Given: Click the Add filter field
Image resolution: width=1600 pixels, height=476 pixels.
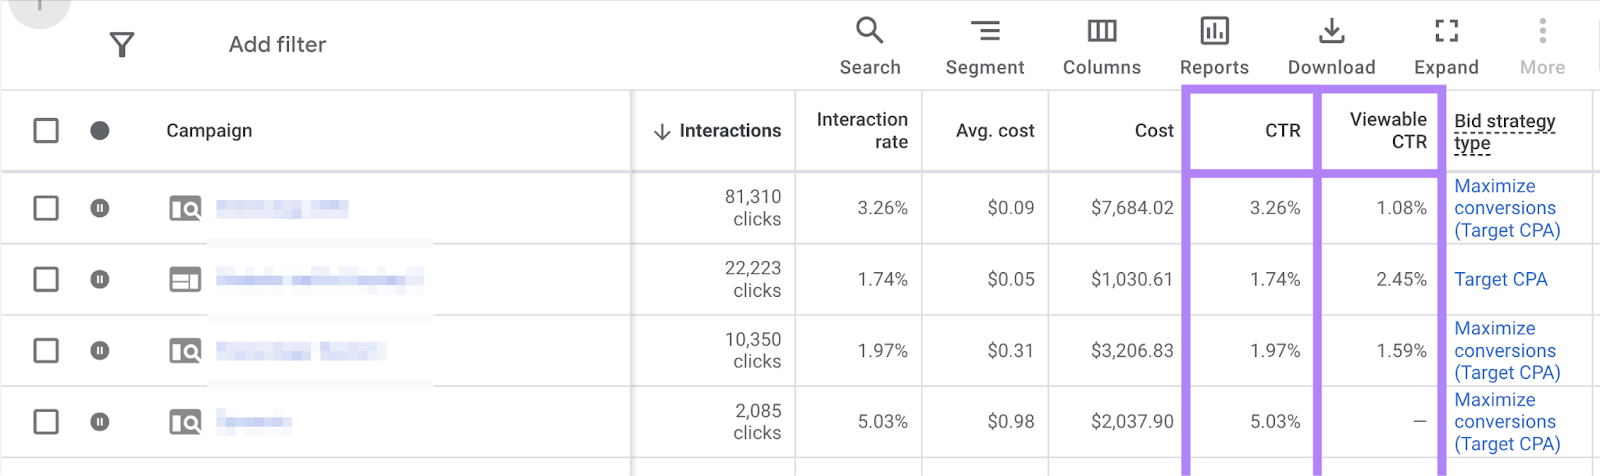Looking at the screenshot, I should point(277,45).
